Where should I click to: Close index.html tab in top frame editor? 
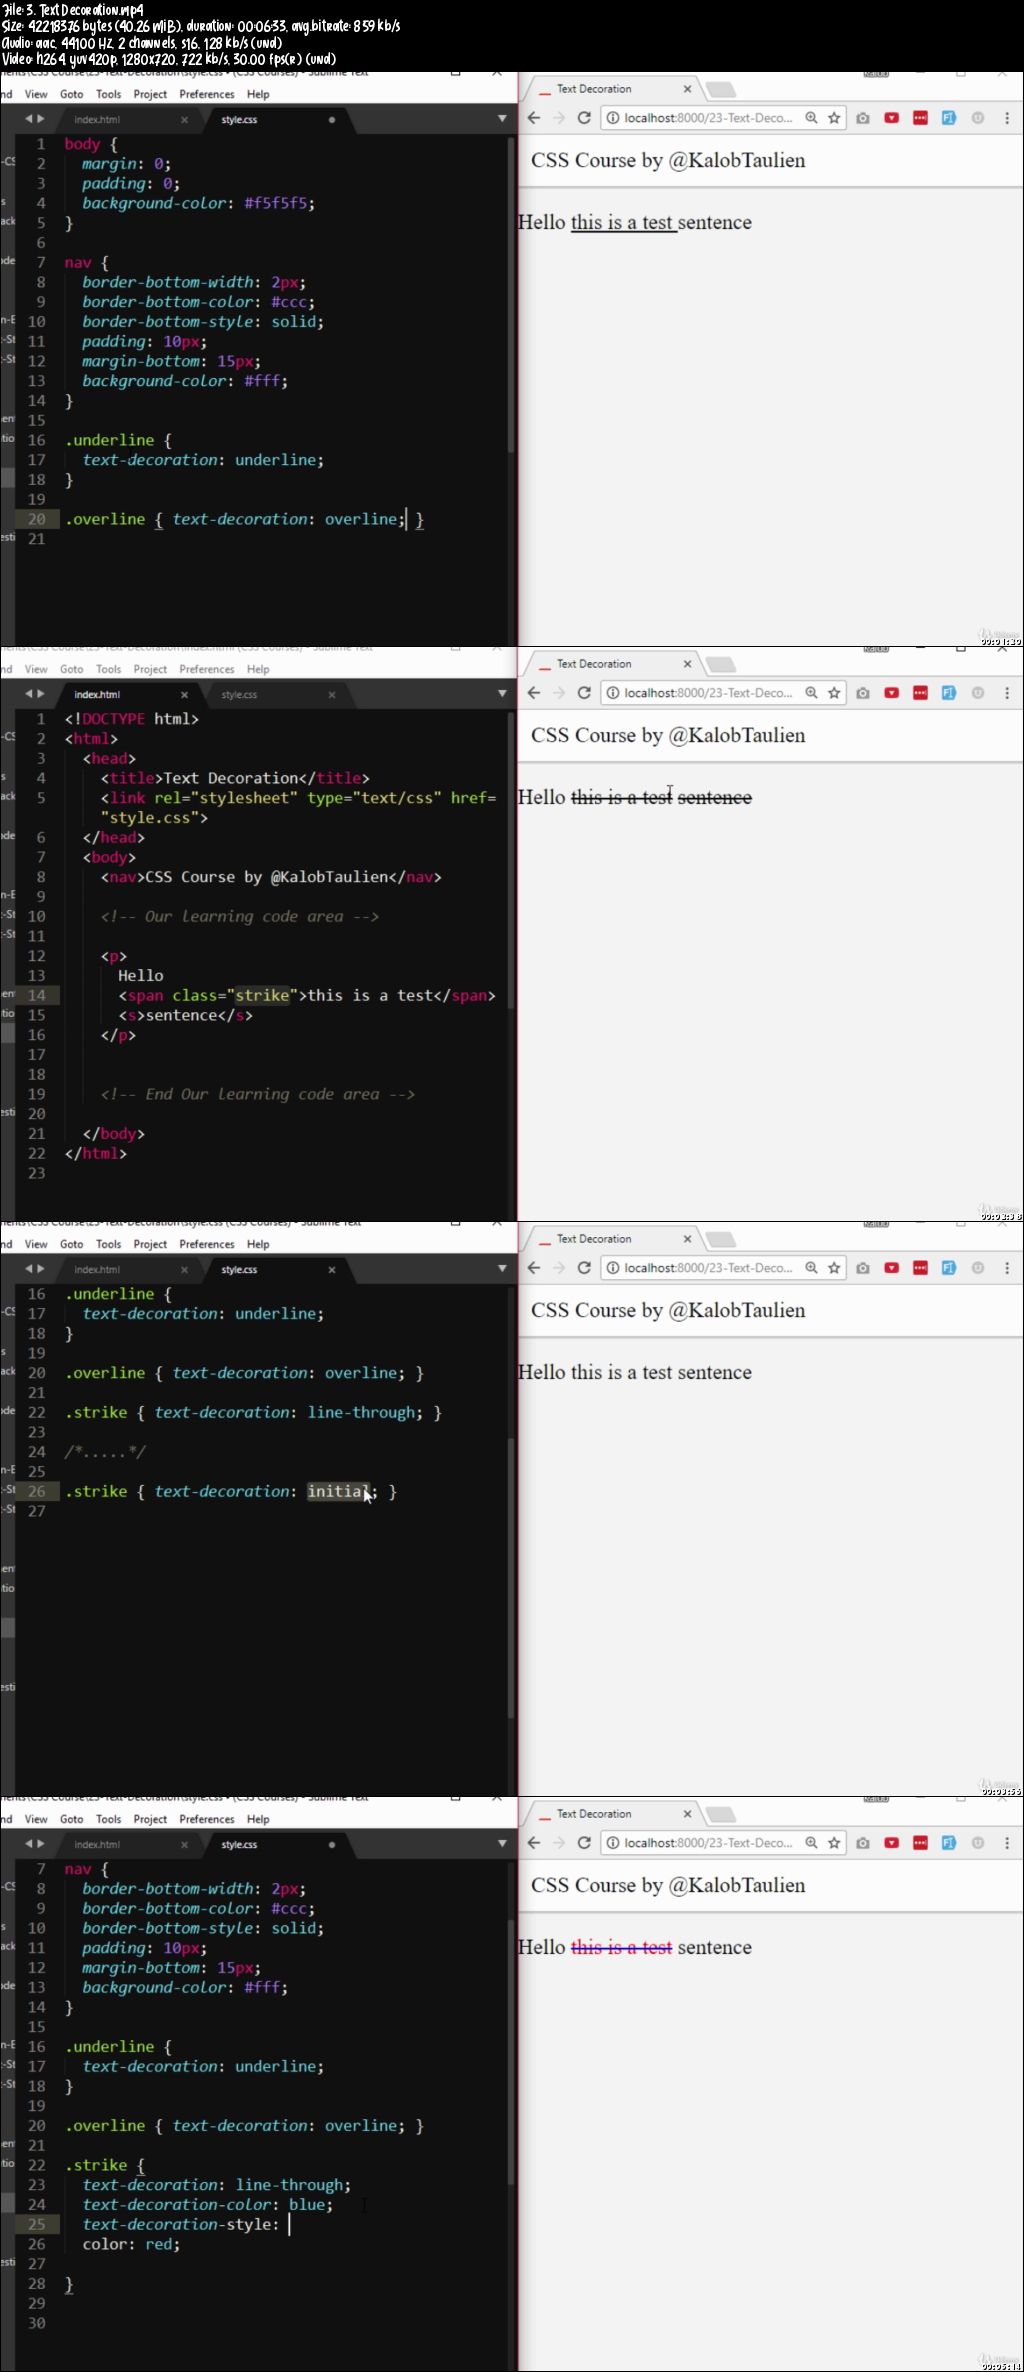(184, 120)
